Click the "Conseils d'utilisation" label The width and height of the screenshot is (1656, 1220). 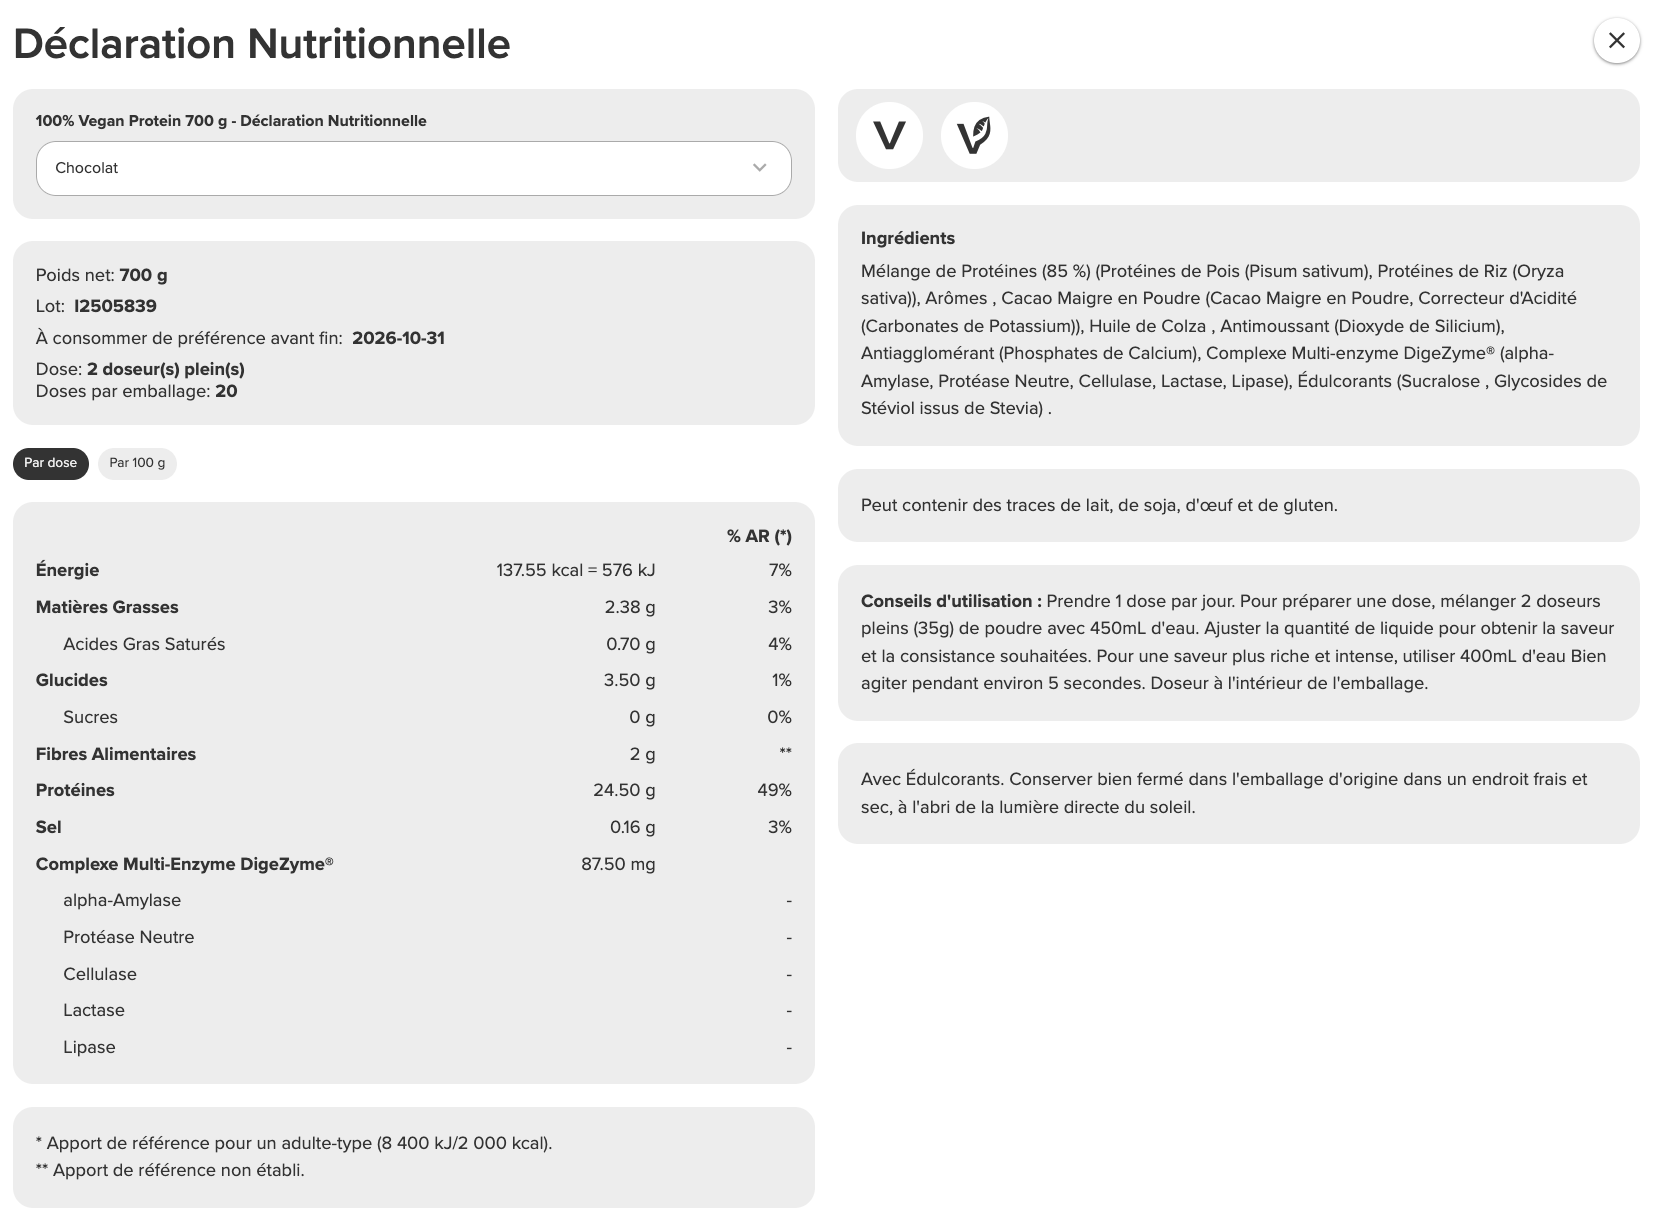(950, 601)
